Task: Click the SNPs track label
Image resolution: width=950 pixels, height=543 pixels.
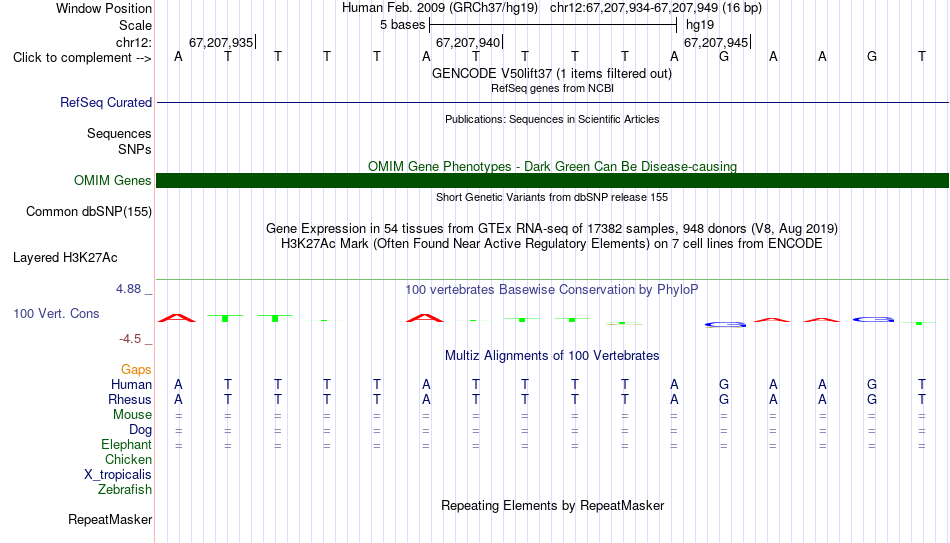Action: pos(135,149)
